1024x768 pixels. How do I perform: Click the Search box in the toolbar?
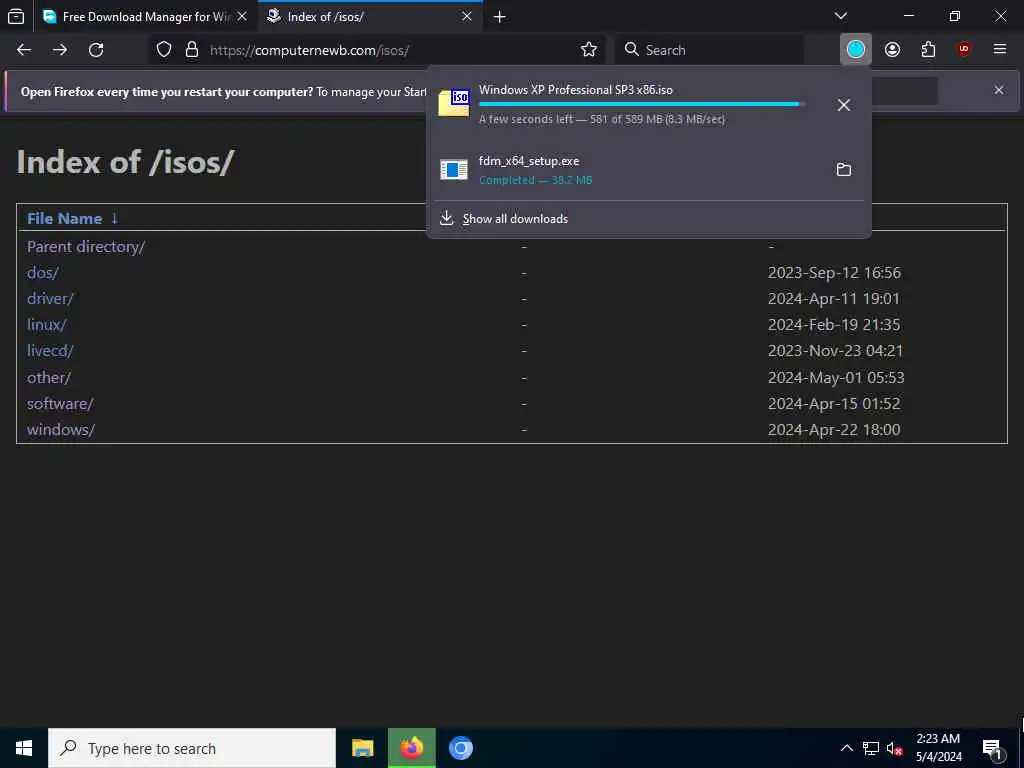click(x=709, y=50)
